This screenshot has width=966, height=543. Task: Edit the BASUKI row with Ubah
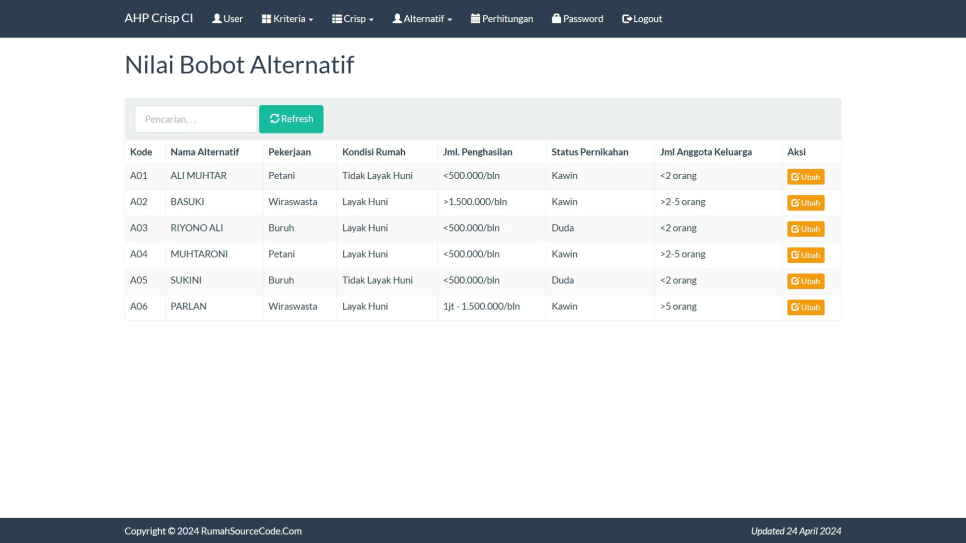(x=805, y=203)
